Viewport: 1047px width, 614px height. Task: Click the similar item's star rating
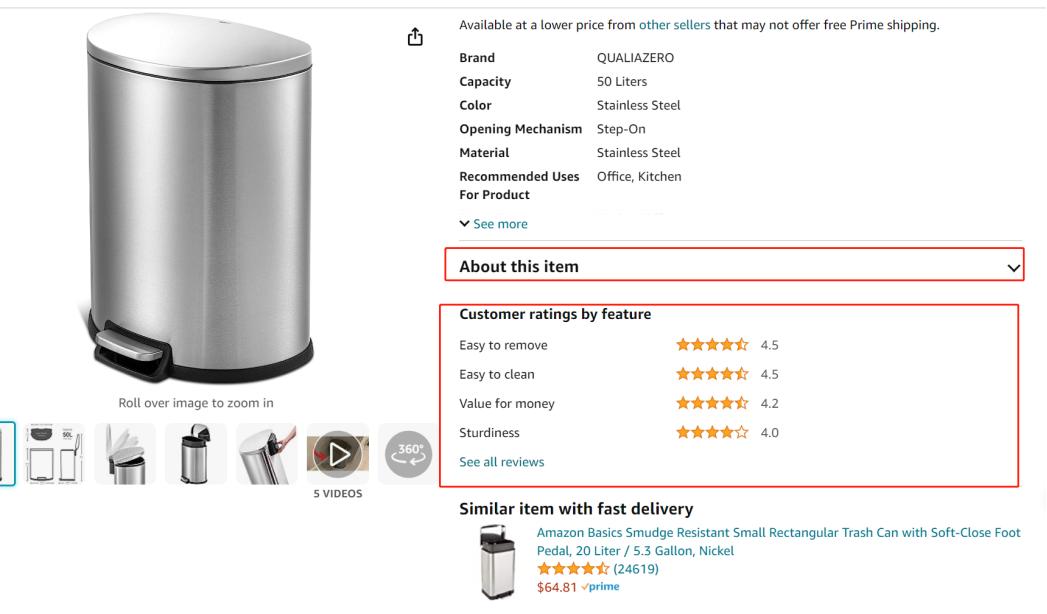coord(573,569)
